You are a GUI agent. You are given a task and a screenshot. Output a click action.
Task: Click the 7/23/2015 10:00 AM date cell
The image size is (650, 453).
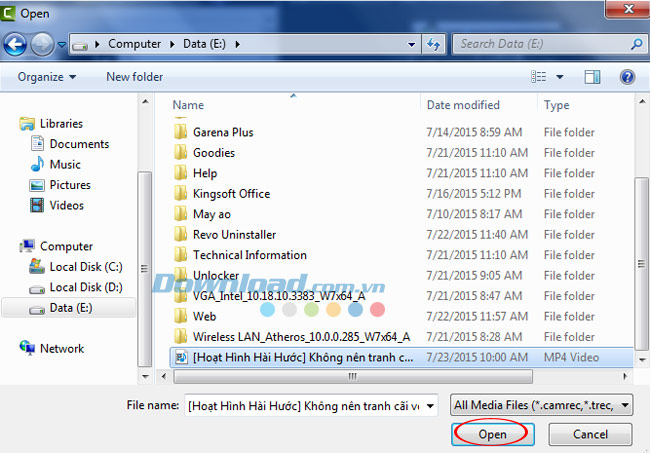477,357
